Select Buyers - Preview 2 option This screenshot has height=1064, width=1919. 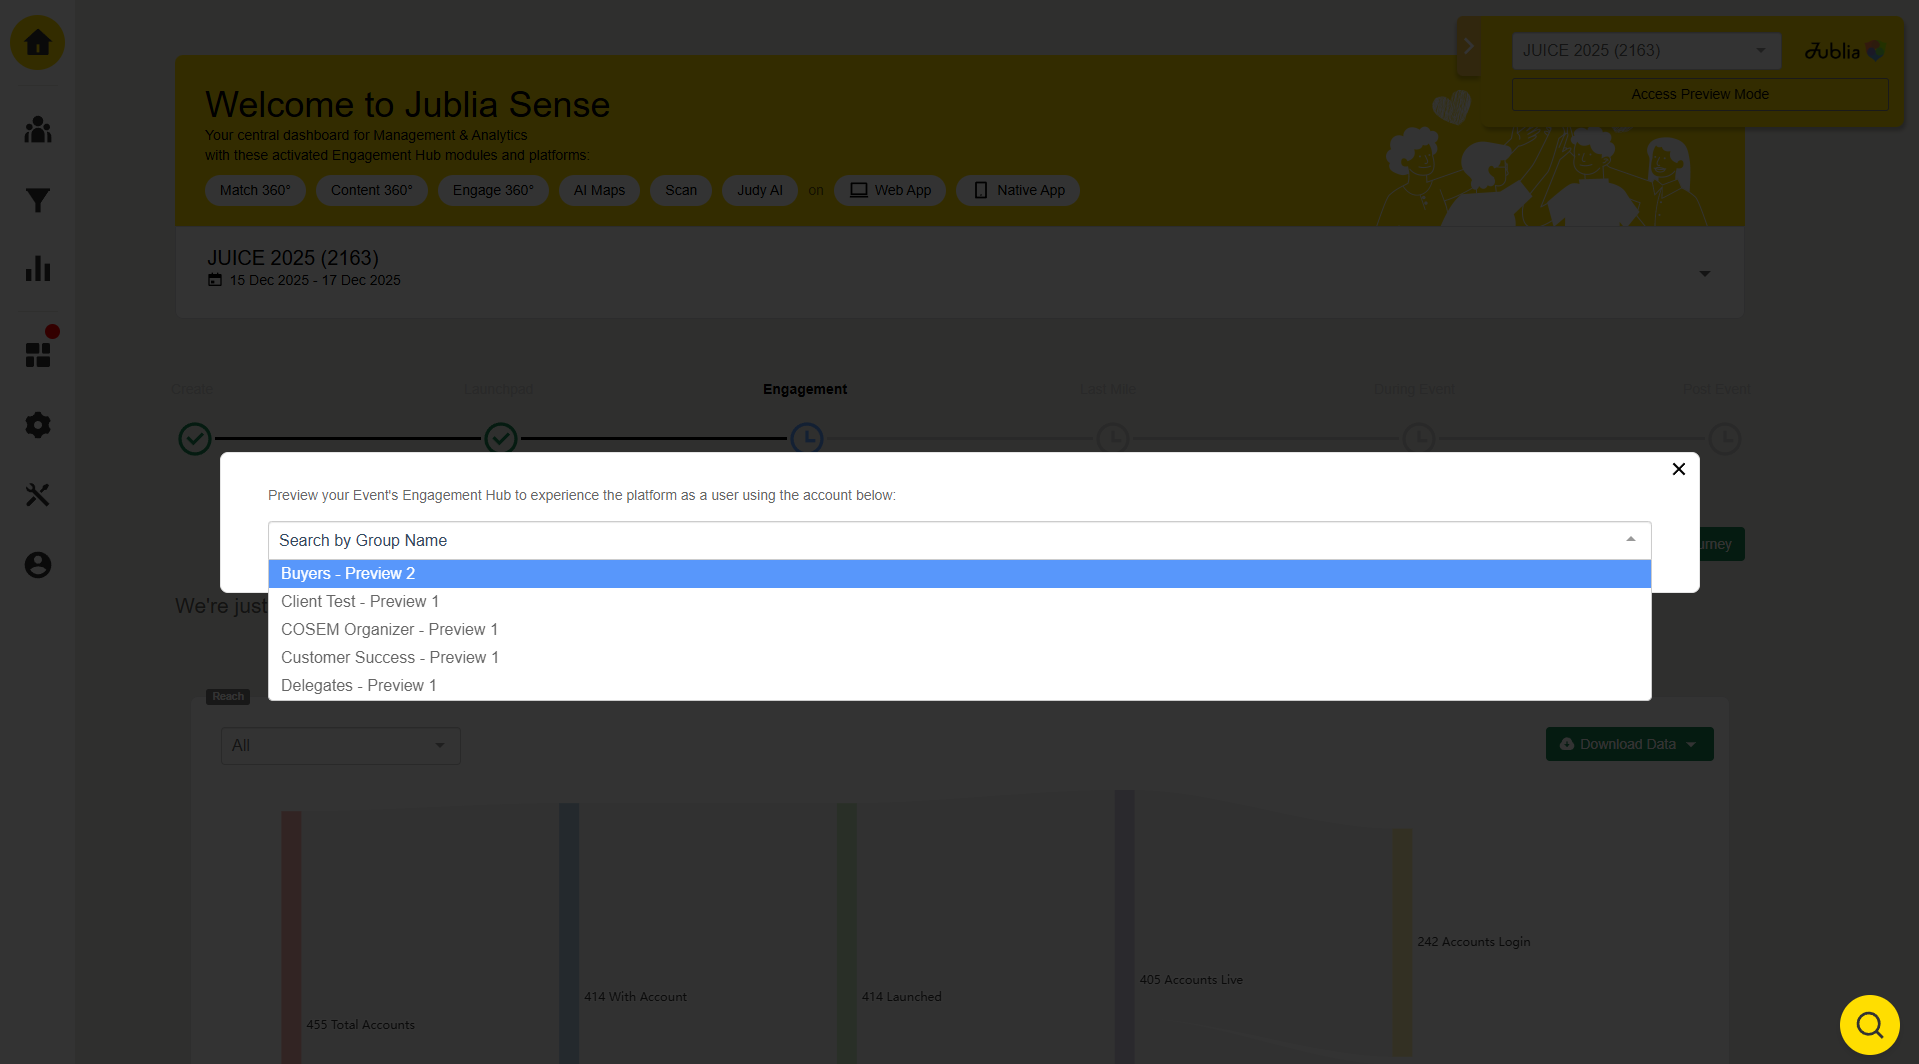click(x=960, y=574)
